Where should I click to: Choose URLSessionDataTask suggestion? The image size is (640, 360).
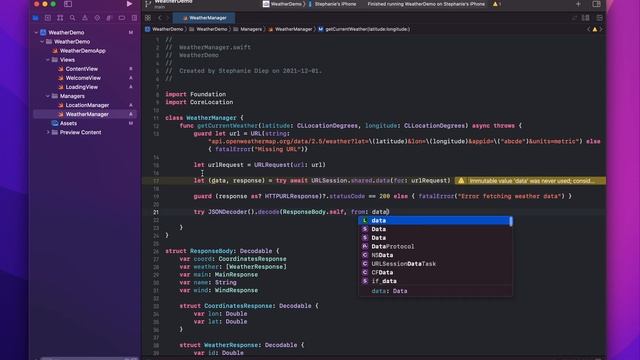435,264
